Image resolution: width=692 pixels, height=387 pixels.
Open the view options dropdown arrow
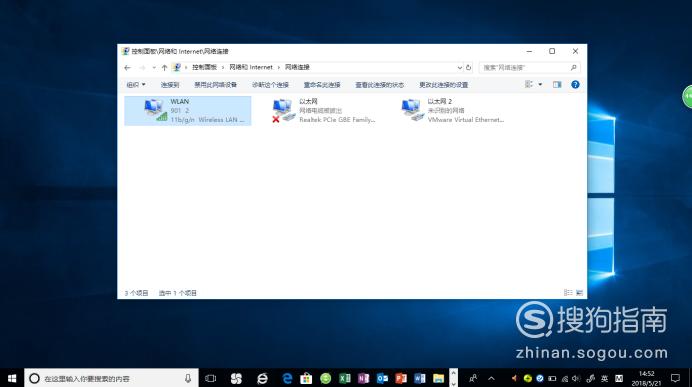pos(540,84)
